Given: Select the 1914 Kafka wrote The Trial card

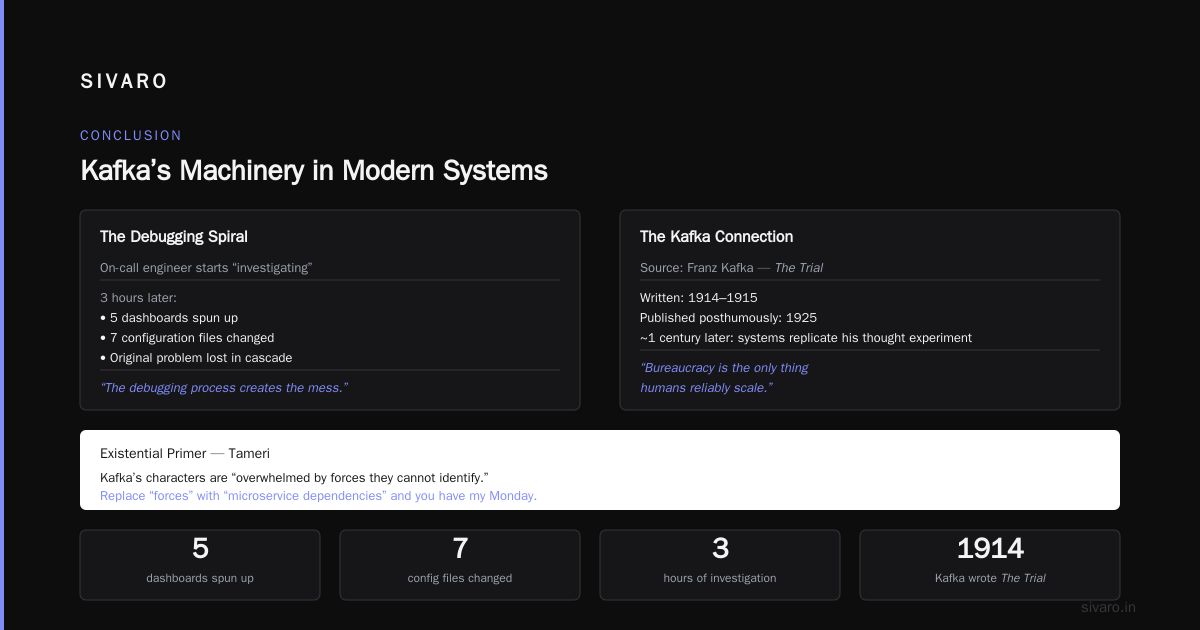Looking at the screenshot, I should [990, 565].
